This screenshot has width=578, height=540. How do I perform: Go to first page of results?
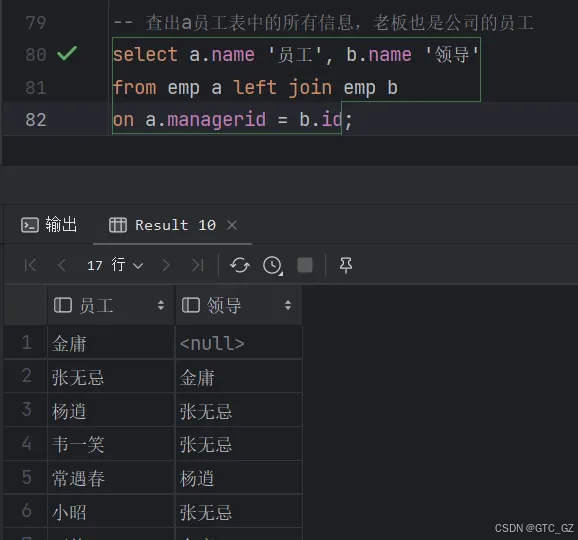point(30,265)
